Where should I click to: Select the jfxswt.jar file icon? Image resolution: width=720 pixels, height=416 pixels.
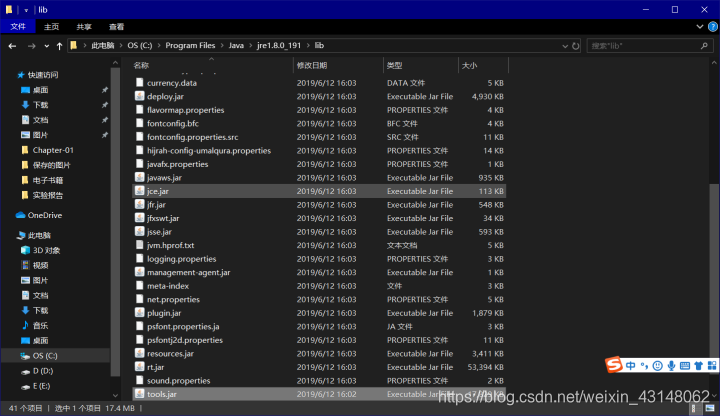(x=140, y=218)
